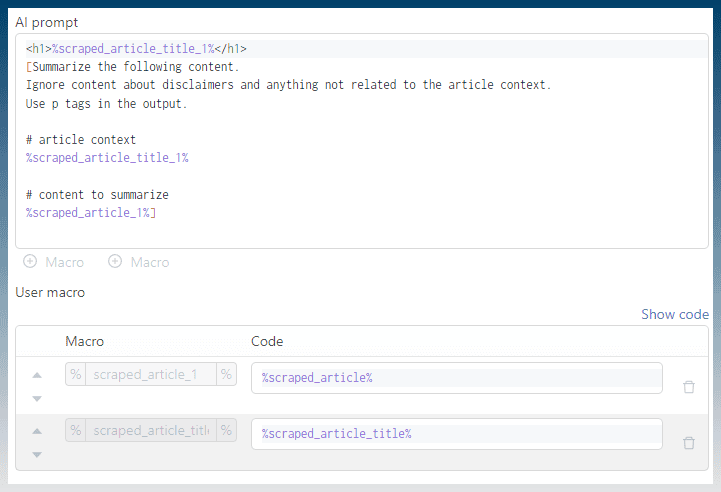
Task: Move scraped_article_1 macro down with arrow
Action: click(x=37, y=399)
